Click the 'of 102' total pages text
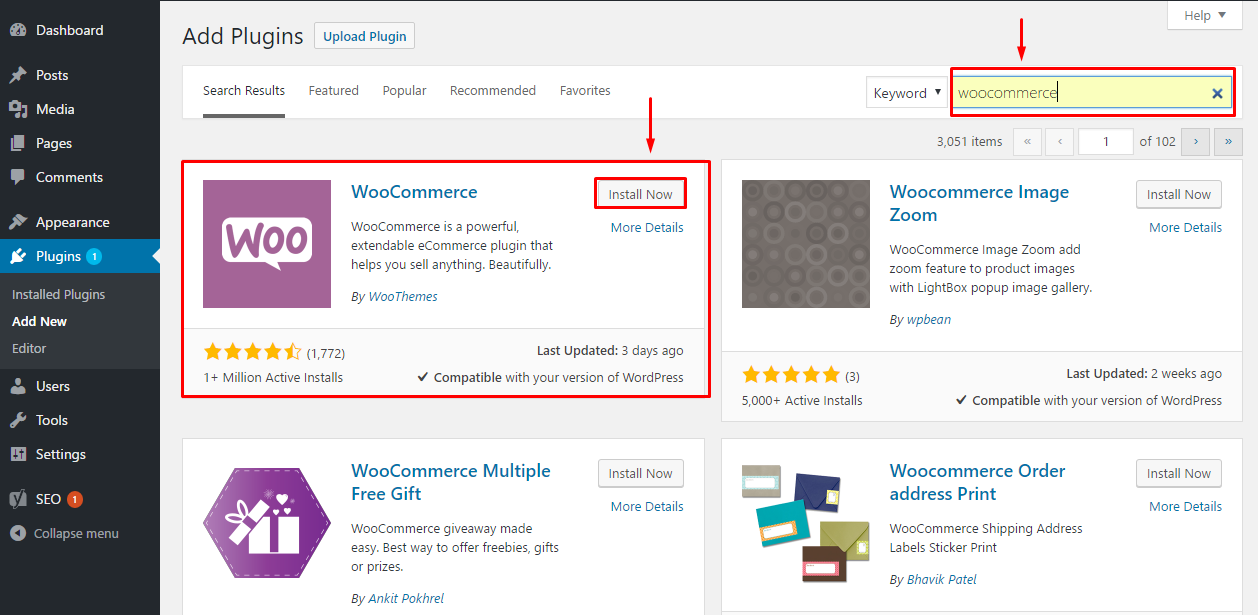This screenshot has height=615, width=1258. (x=1158, y=142)
